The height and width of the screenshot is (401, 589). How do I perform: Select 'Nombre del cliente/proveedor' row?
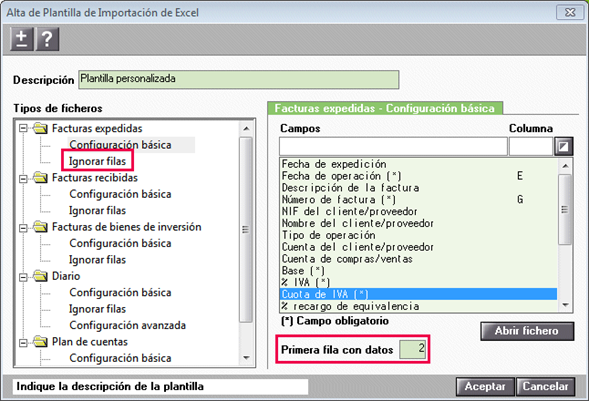tap(418, 223)
